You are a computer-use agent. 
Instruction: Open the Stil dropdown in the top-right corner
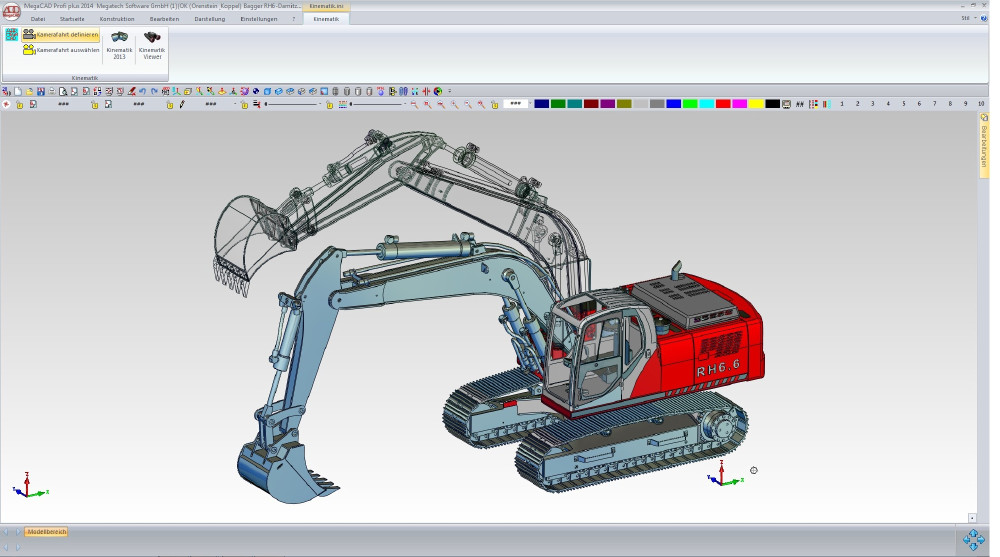[x=969, y=19]
